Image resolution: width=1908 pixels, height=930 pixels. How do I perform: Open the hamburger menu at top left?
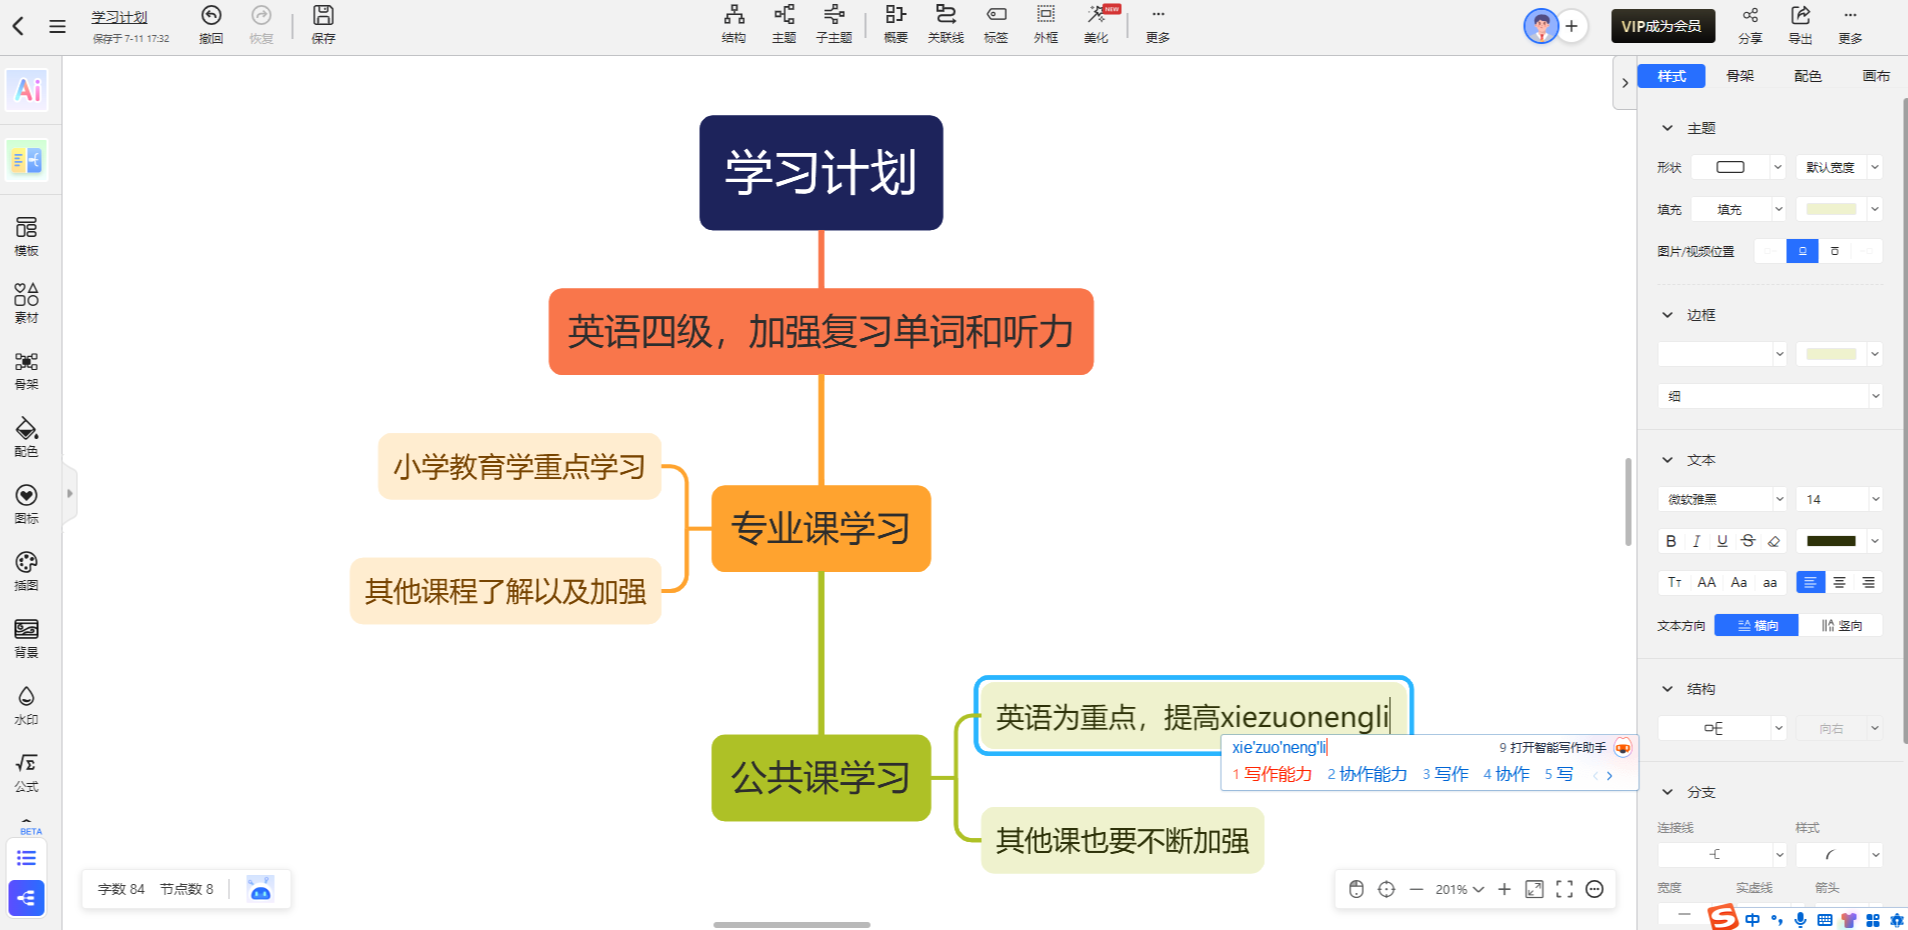coord(57,27)
